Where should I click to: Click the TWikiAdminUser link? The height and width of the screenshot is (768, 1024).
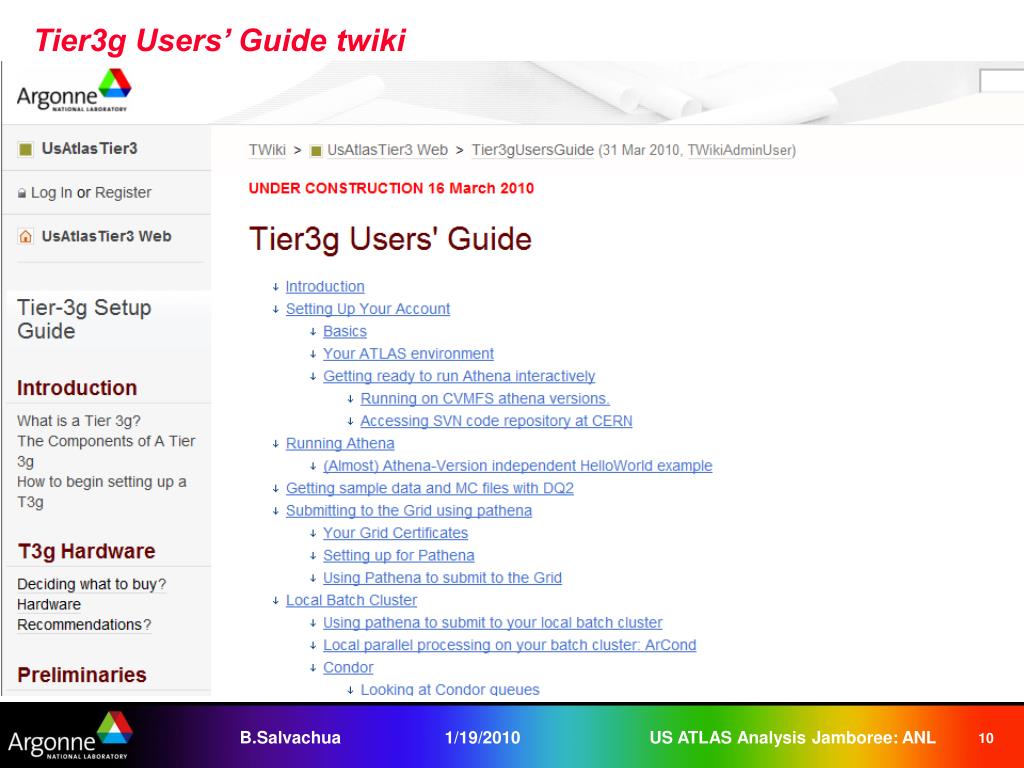point(740,150)
